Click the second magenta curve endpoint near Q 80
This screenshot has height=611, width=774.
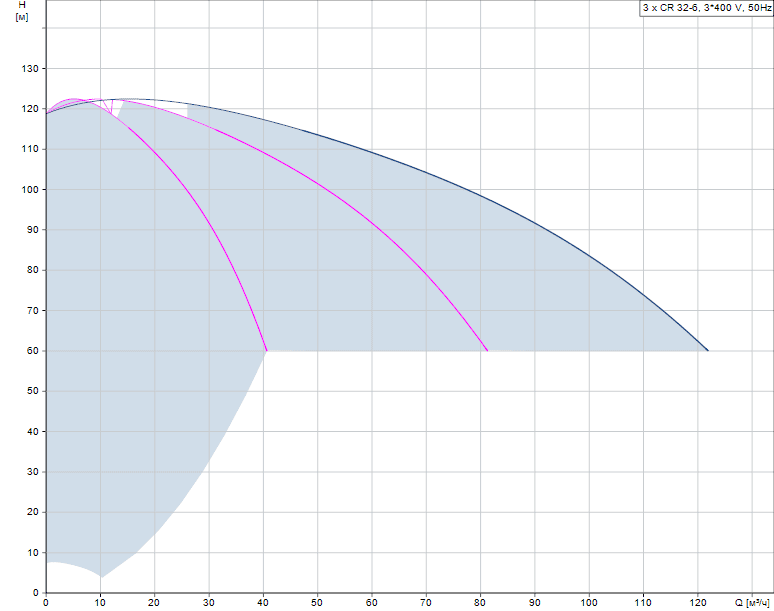click(x=487, y=350)
